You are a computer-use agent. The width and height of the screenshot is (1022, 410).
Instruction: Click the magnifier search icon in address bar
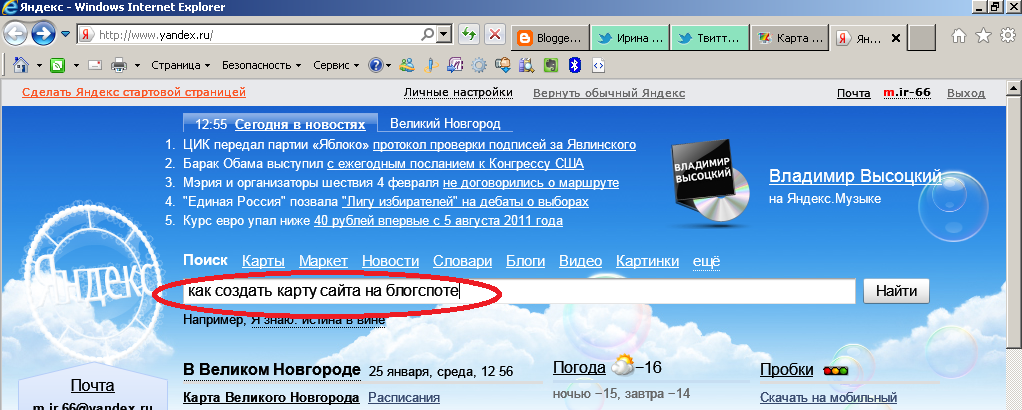click(x=428, y=35)
